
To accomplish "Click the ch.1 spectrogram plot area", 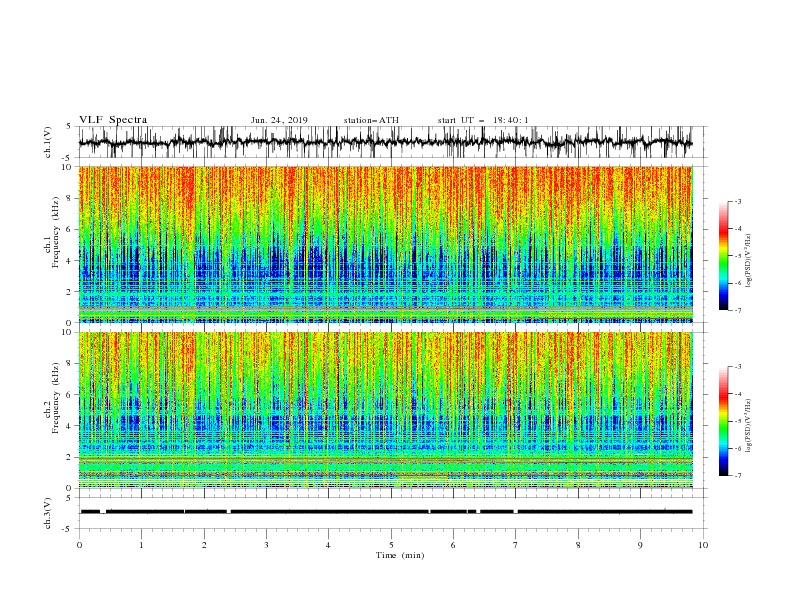I will [386, 244].
